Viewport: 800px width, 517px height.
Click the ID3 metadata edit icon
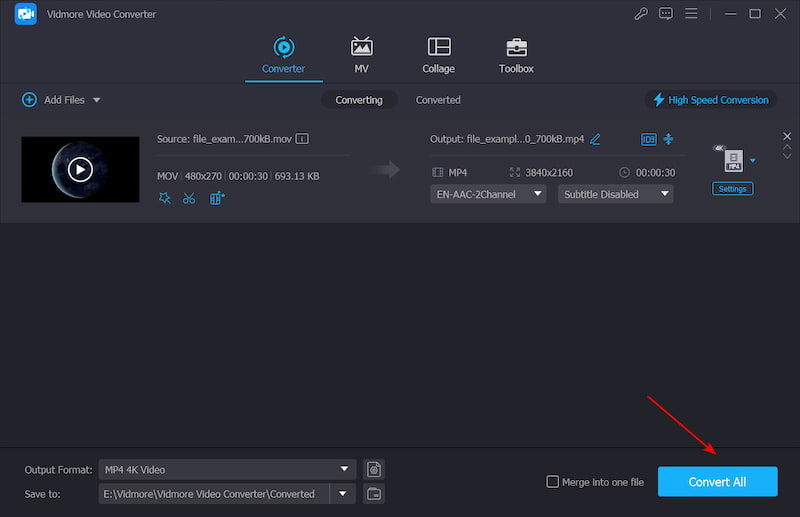click(x=648, y=139)
